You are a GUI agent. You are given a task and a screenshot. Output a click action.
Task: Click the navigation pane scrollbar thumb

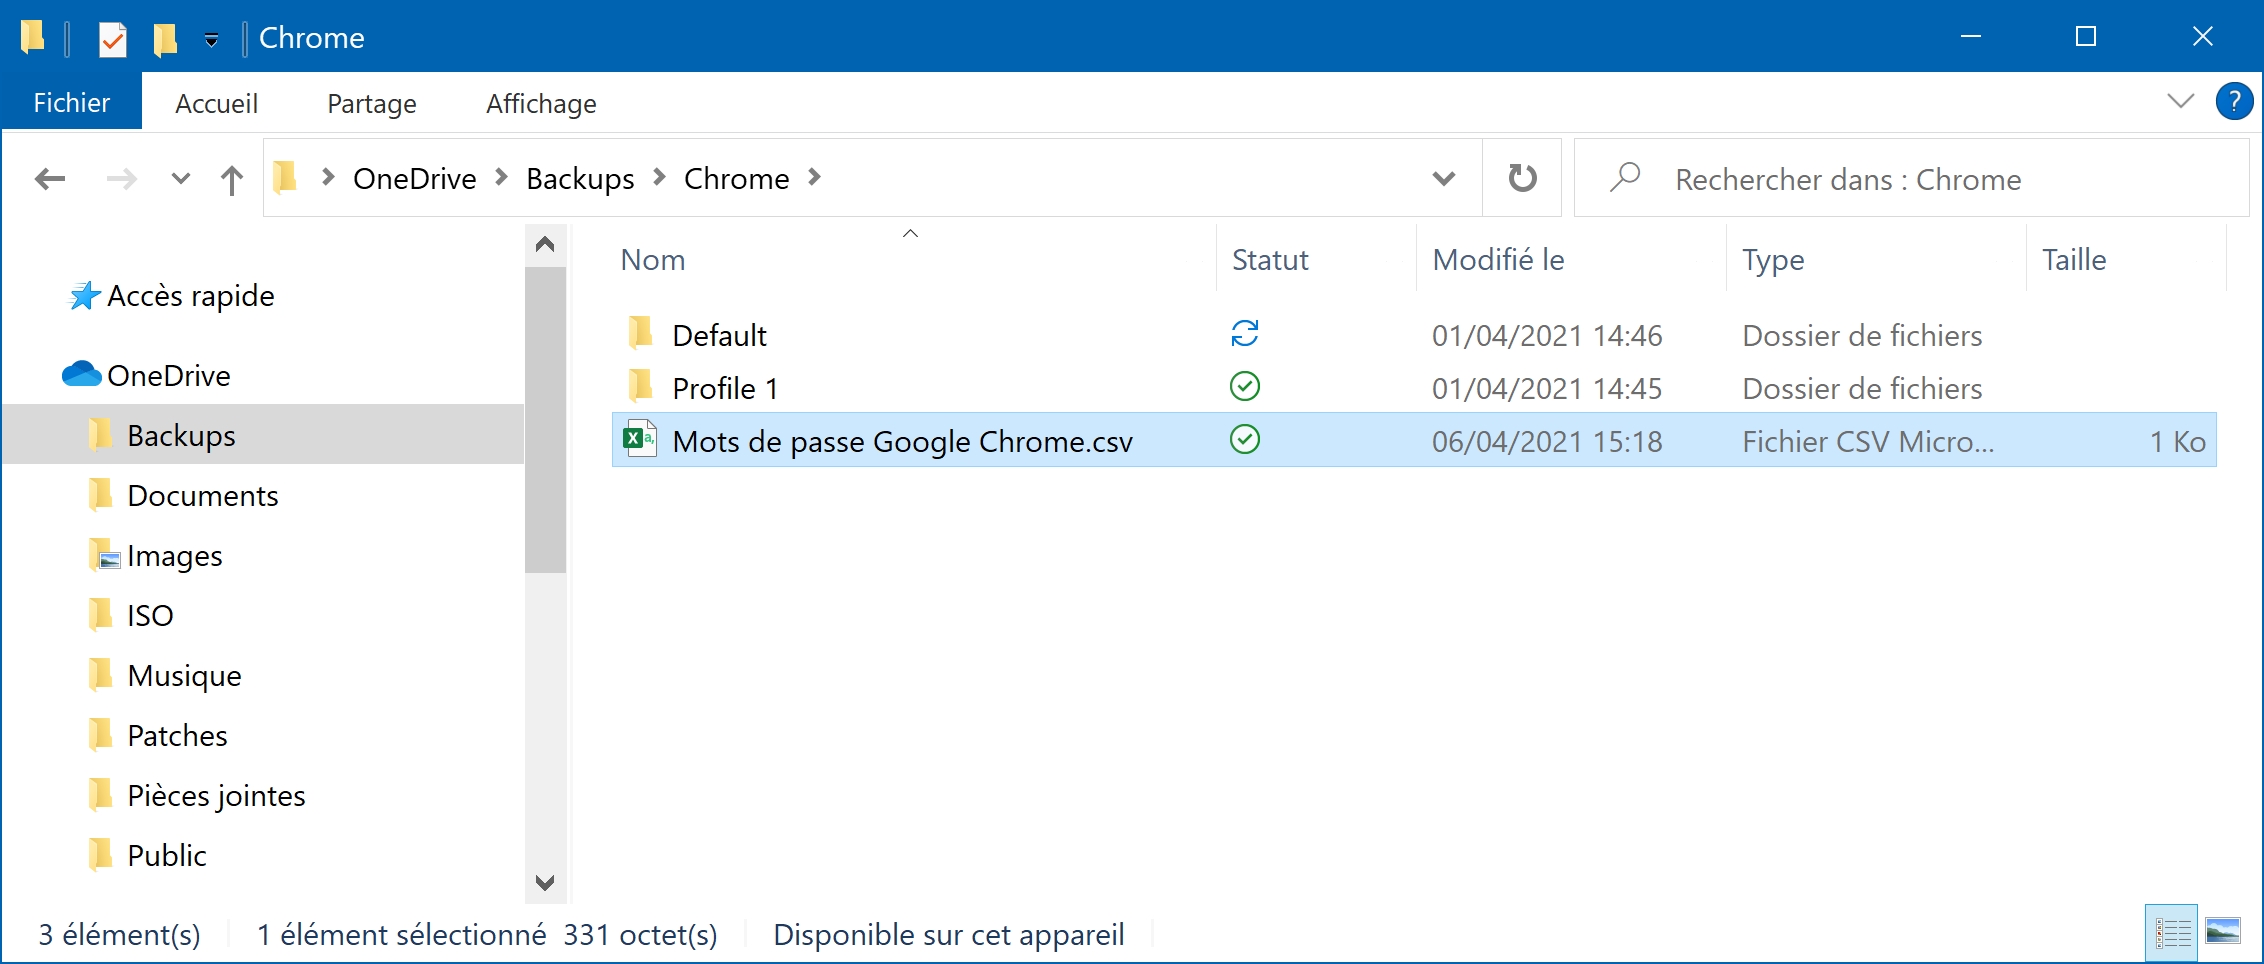click(x=545, y=420)
